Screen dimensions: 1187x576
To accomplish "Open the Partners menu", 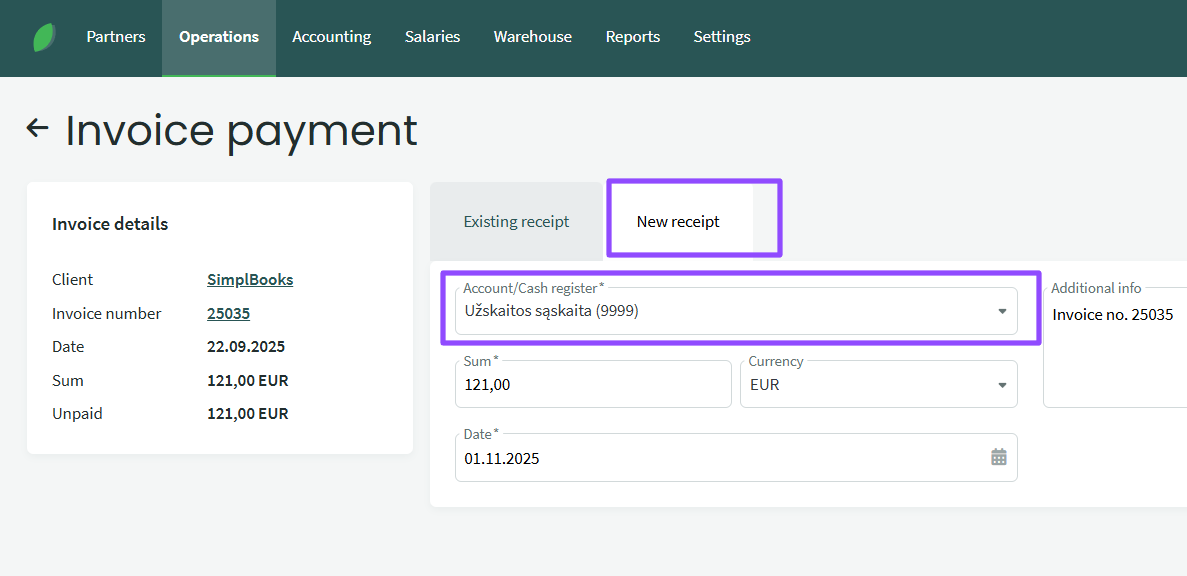I will (116, 37).
